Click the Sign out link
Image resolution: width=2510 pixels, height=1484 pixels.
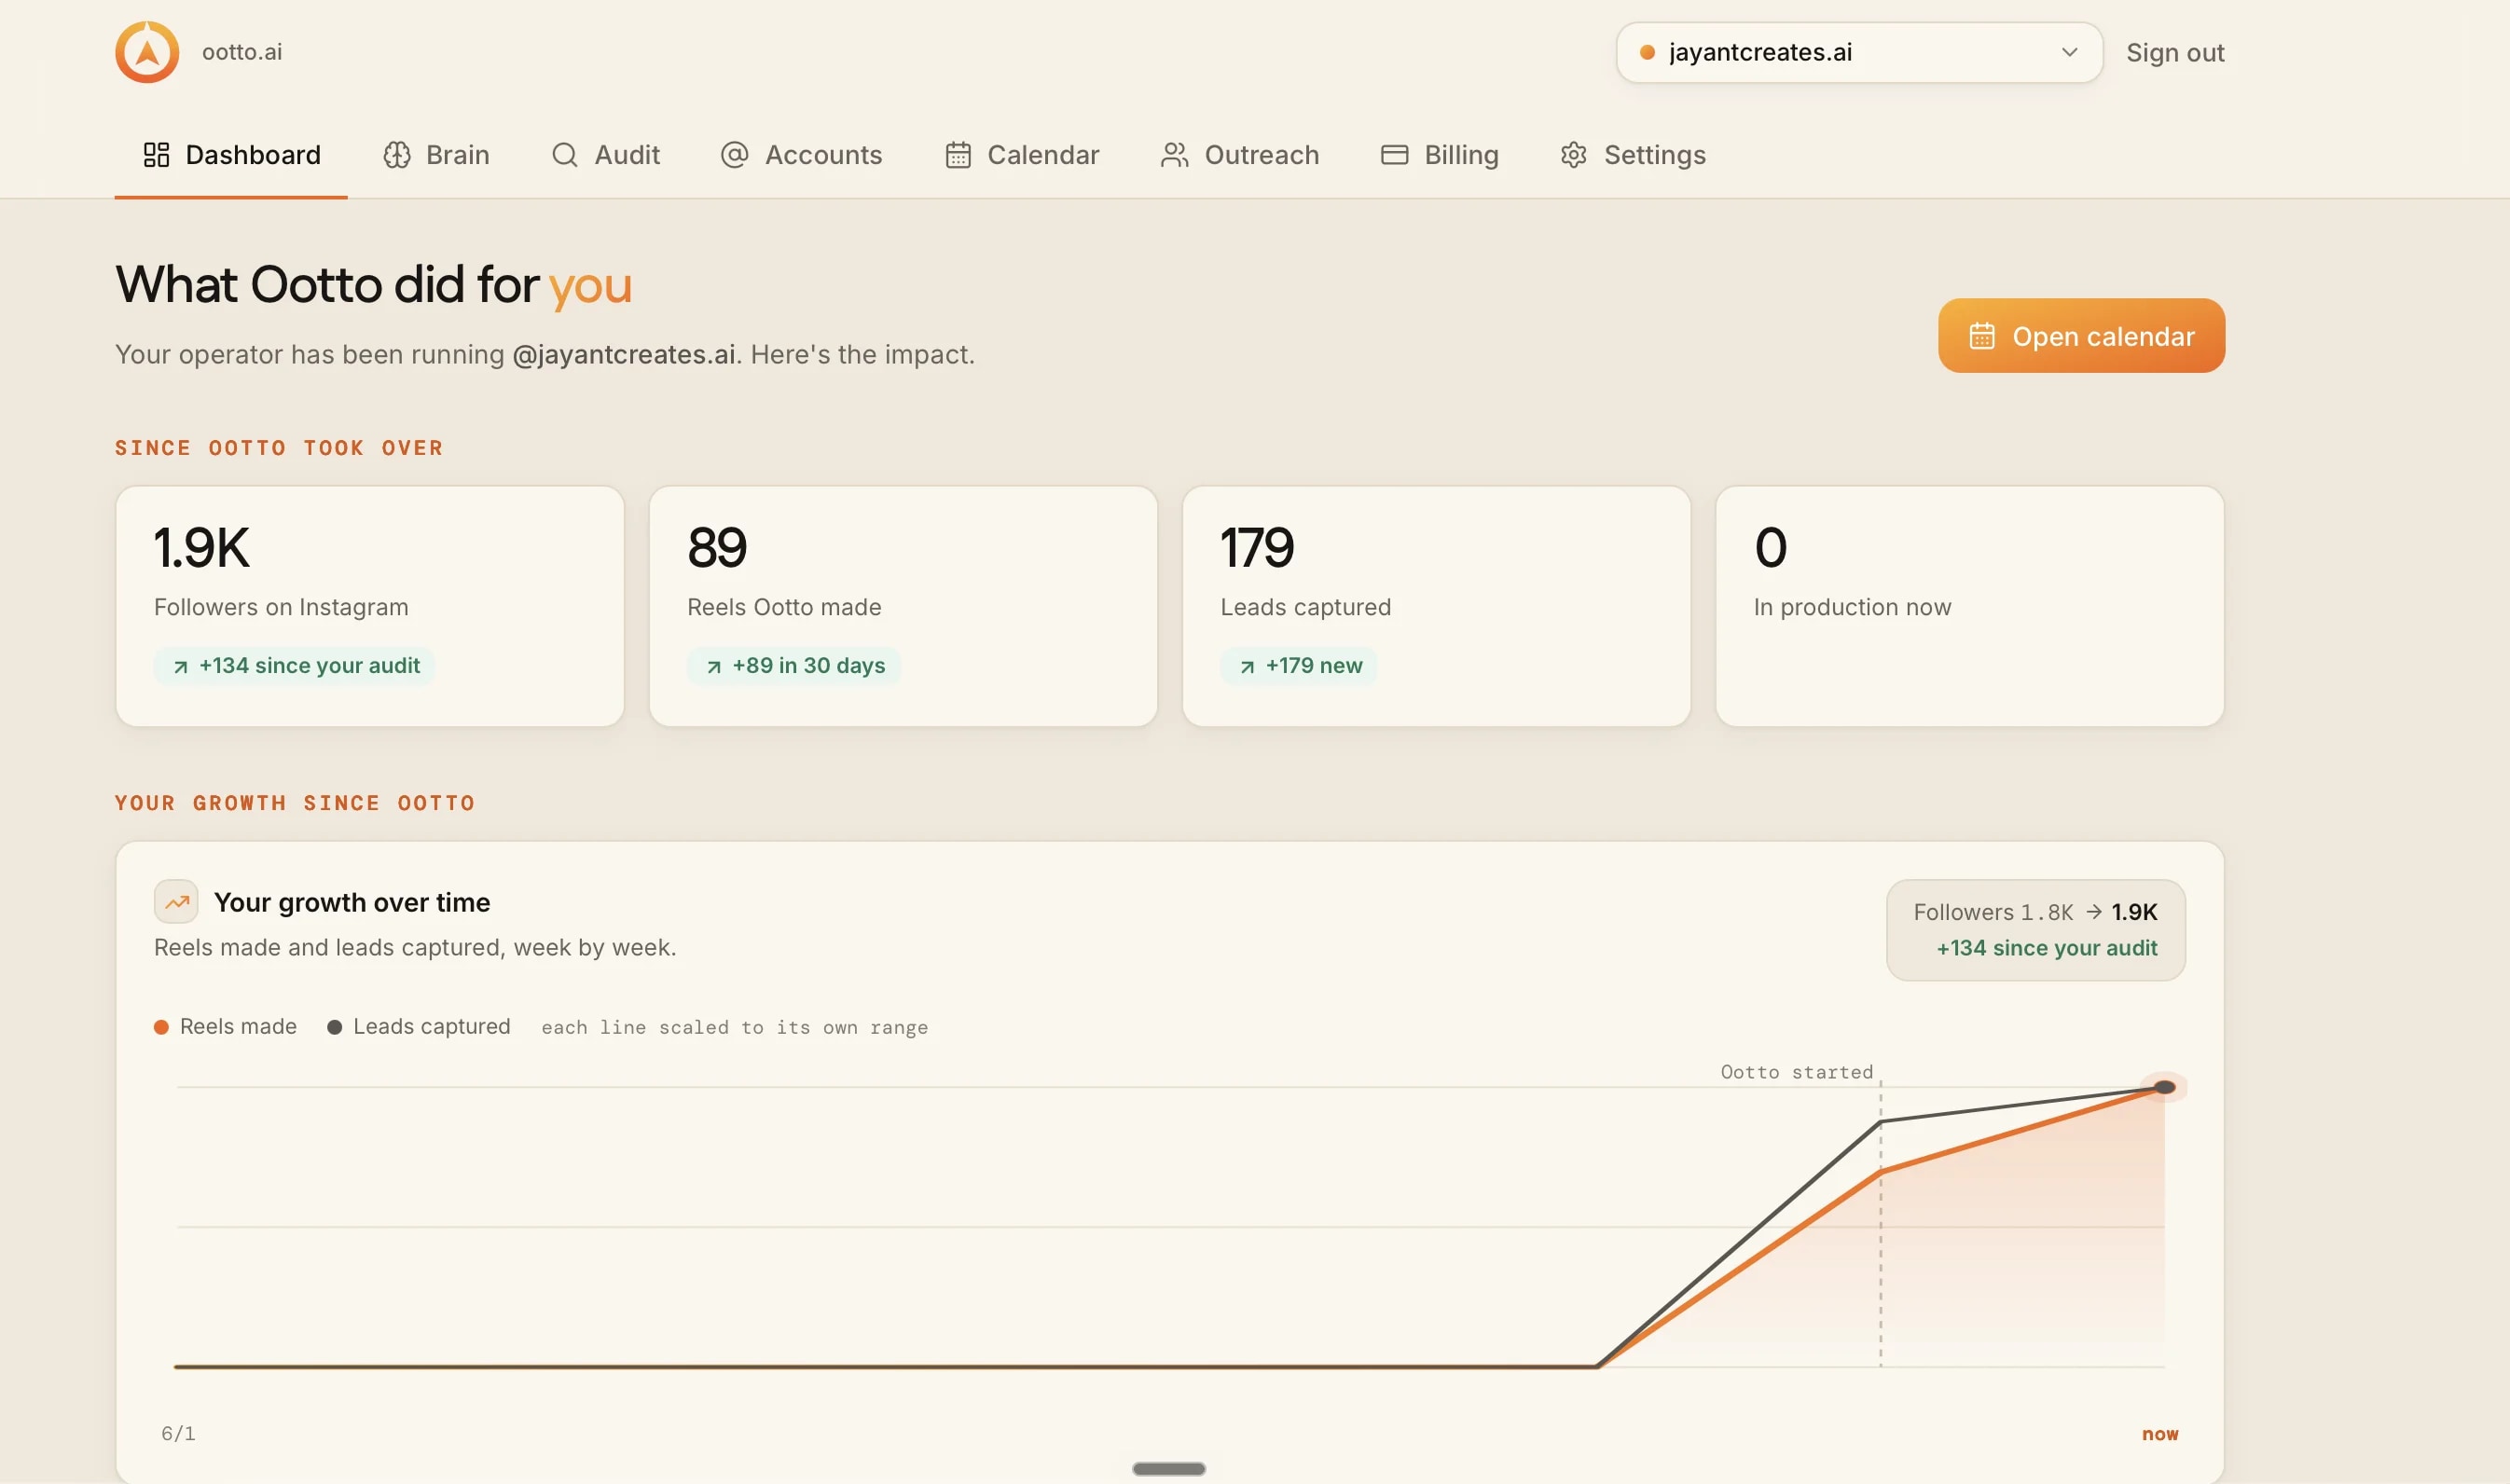pos(2174,52)
